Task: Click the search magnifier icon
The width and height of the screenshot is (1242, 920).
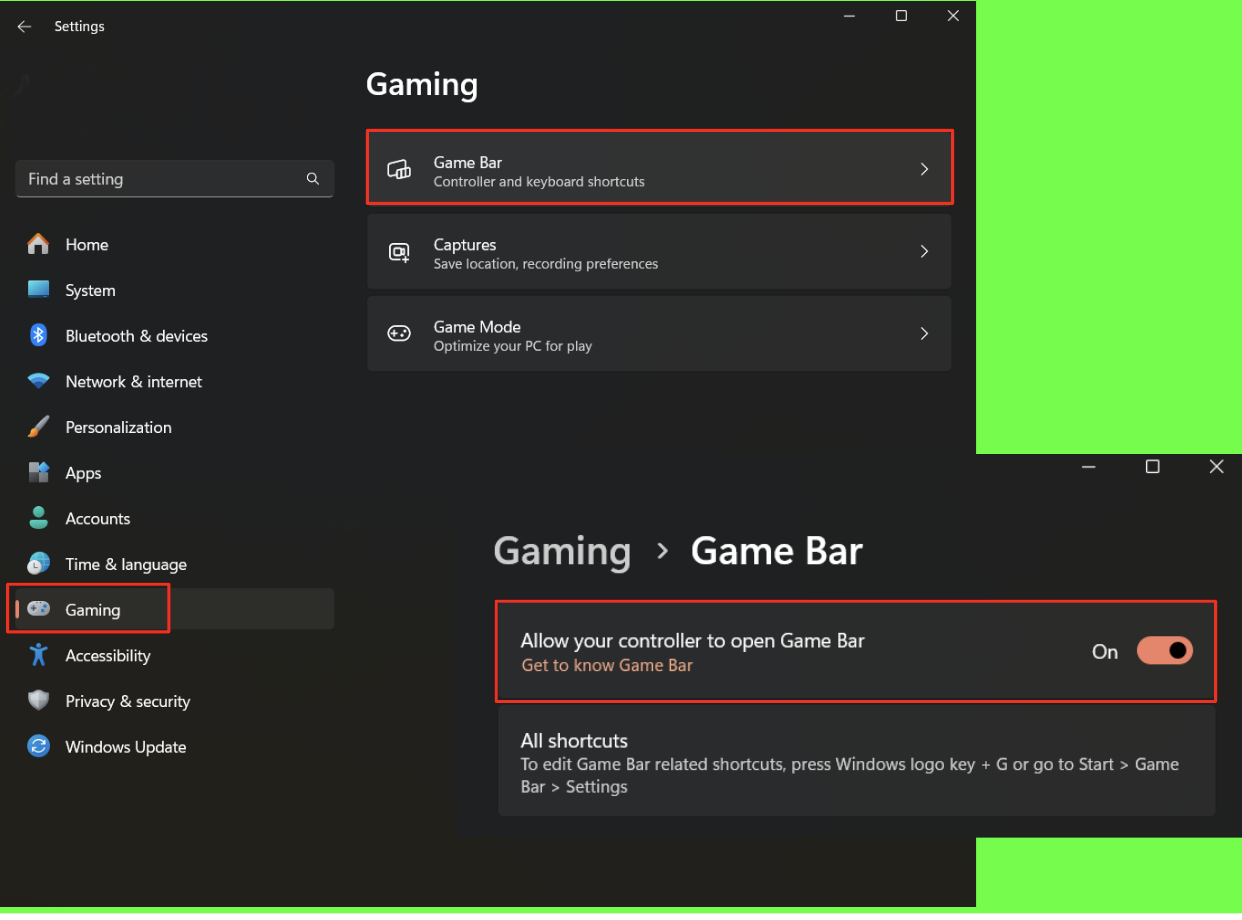Action: click(313, 179)
